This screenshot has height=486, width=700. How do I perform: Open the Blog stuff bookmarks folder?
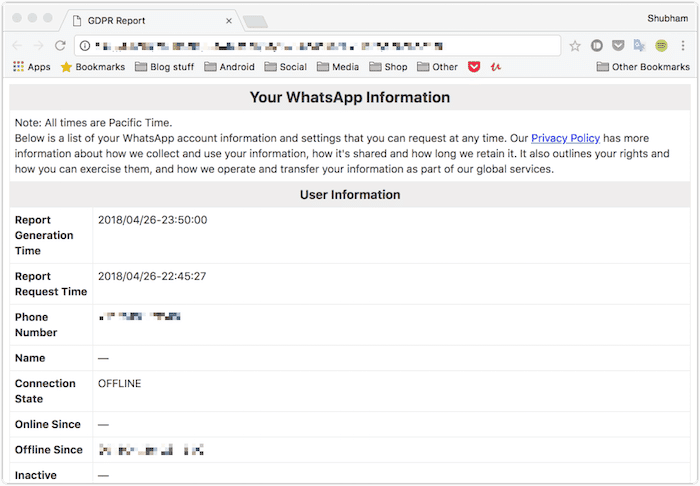165,67
